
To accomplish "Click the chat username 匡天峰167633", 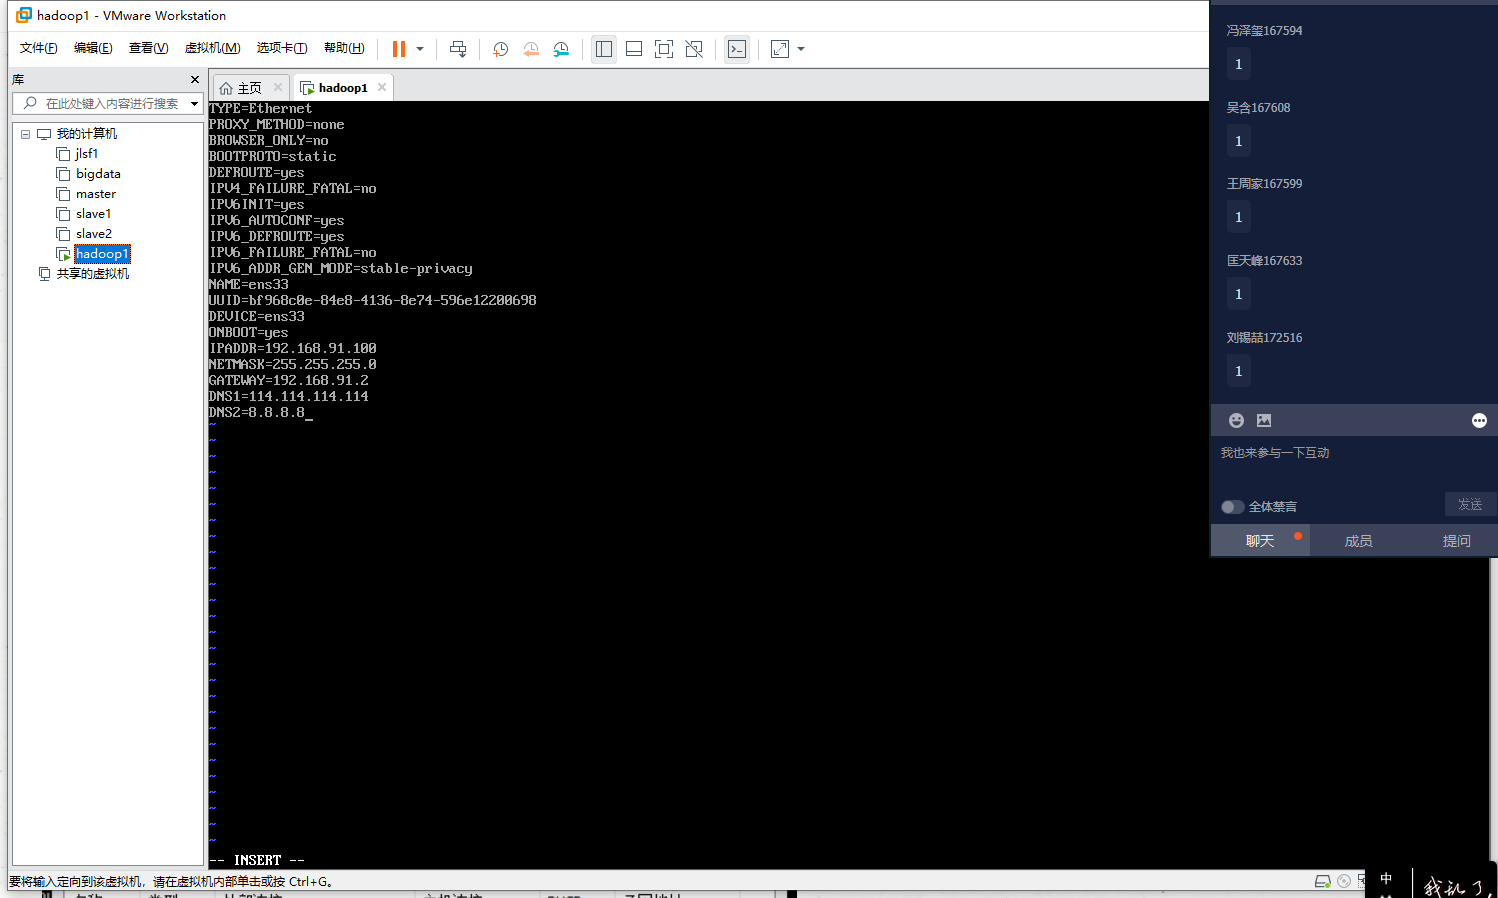I will (1264, 261).
